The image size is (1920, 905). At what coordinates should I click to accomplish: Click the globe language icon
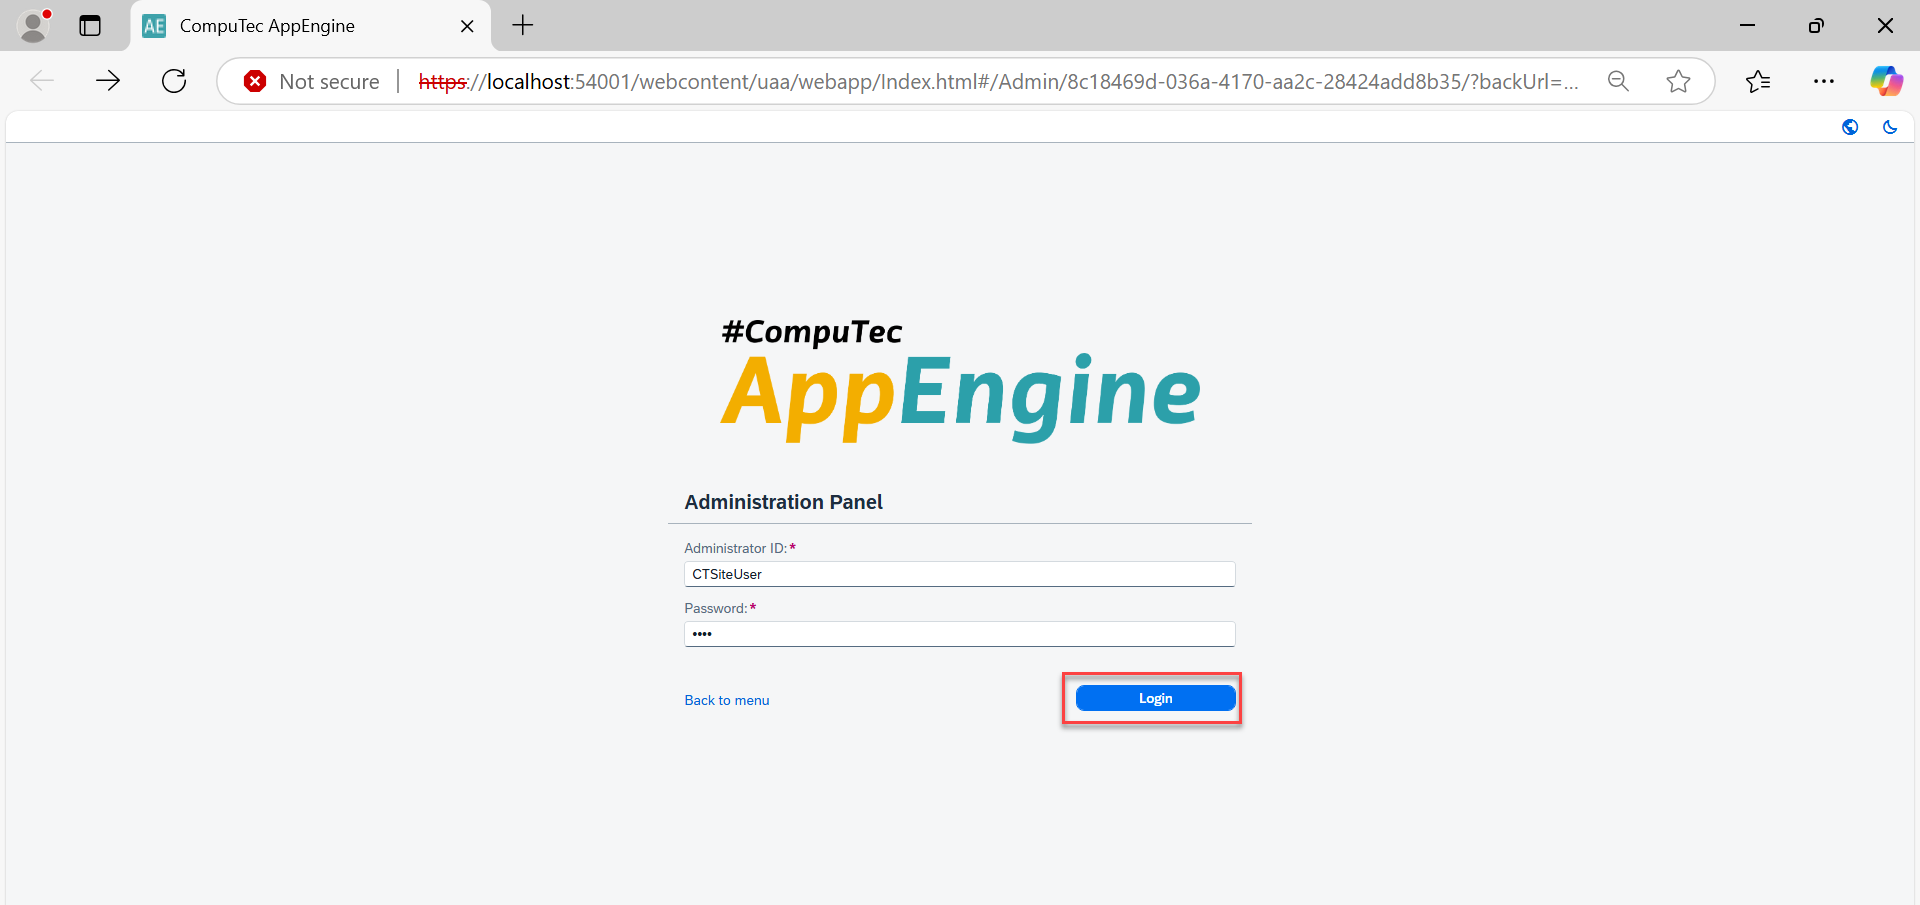(1850, 127)
